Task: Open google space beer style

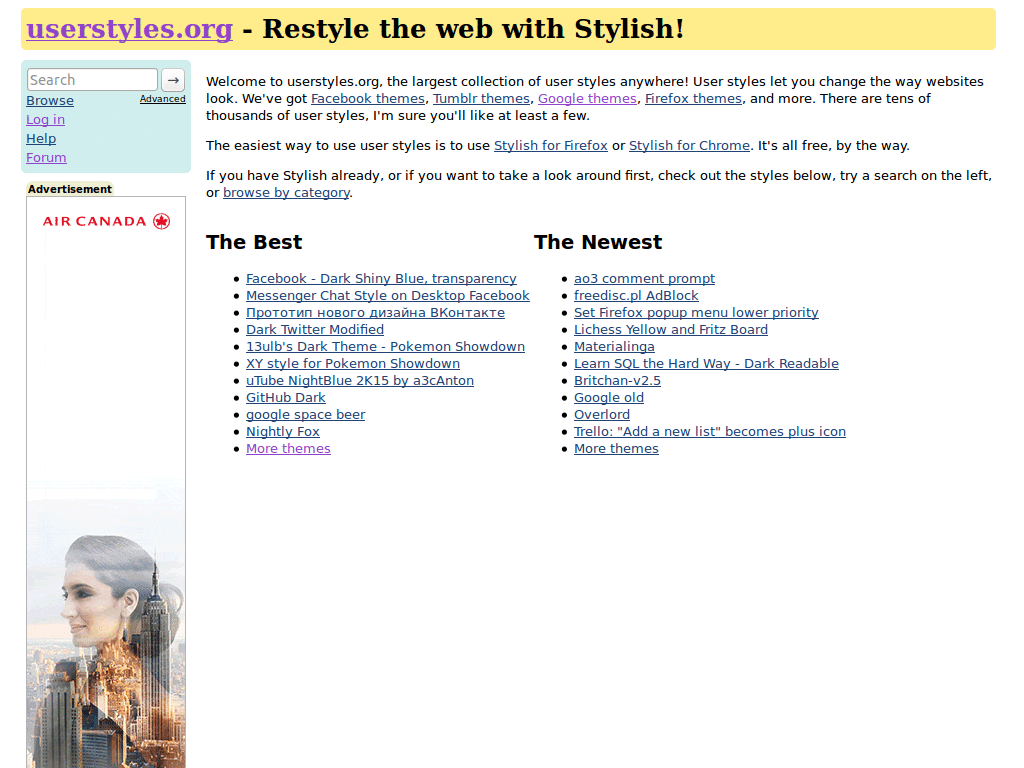Action: coord(306,415)
